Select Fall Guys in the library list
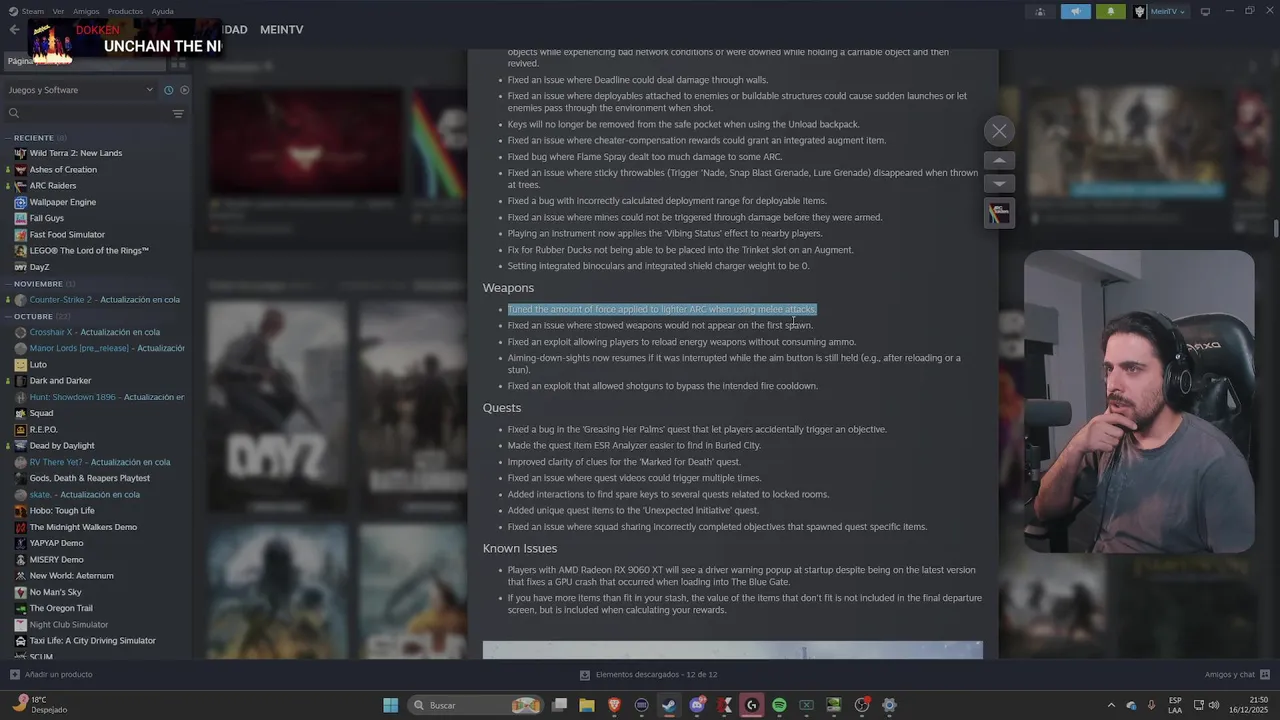 (47, 218)
